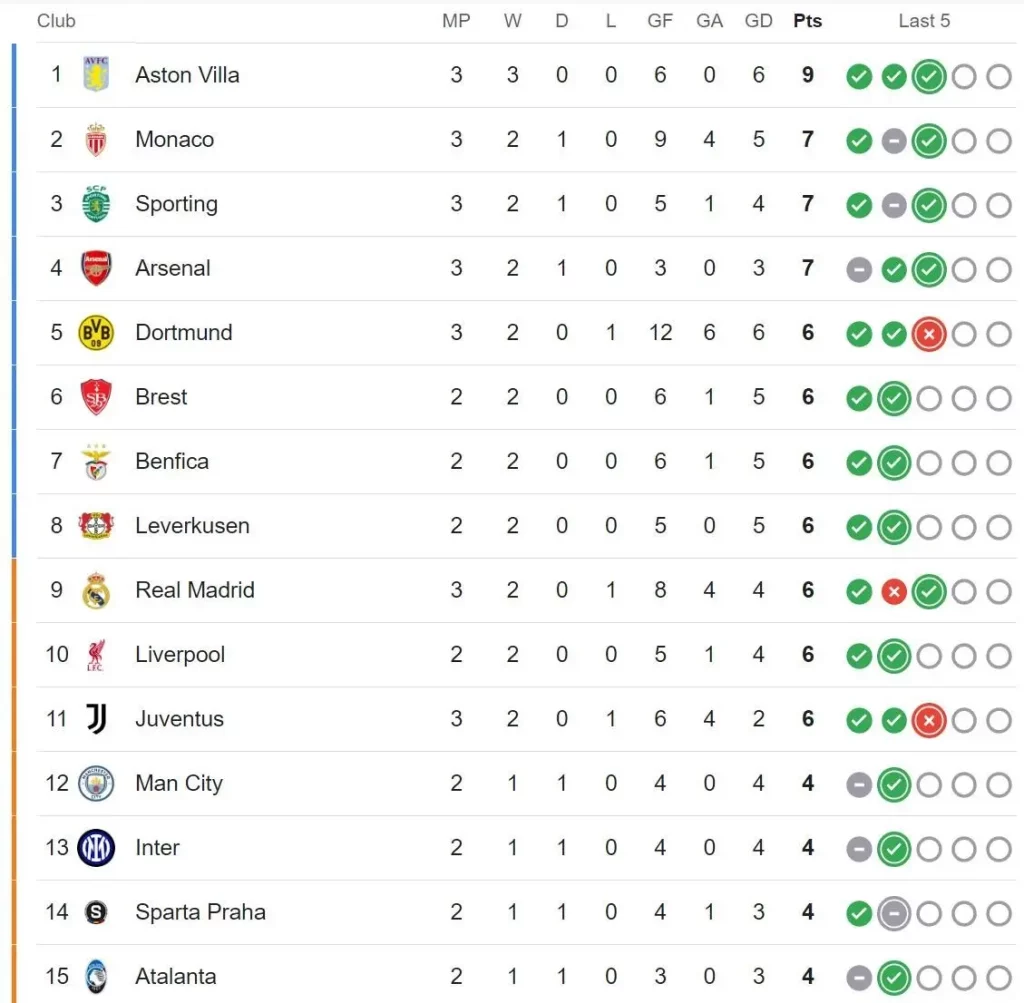The height and width of the screenshot is (1003, 1024).
Task: Click the Last 5 column header
Action: point(924,21)
